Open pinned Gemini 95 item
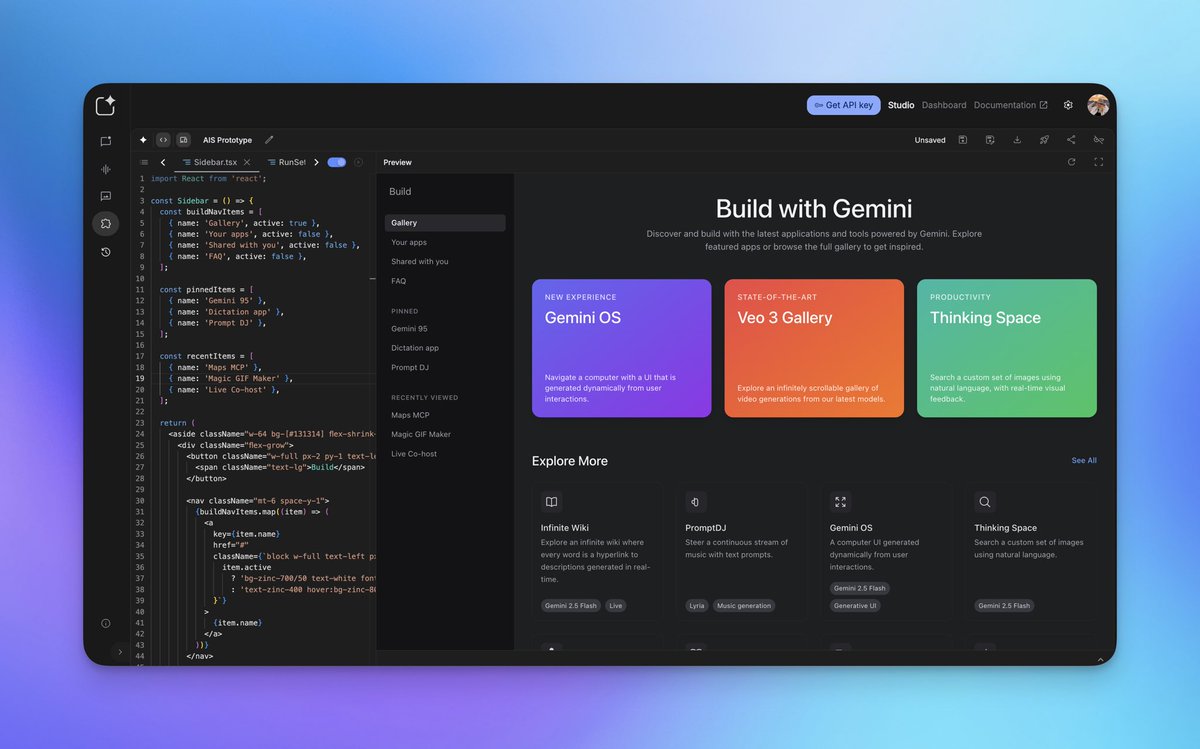The width and height of the screenshot is (1200, 749). 409,329
